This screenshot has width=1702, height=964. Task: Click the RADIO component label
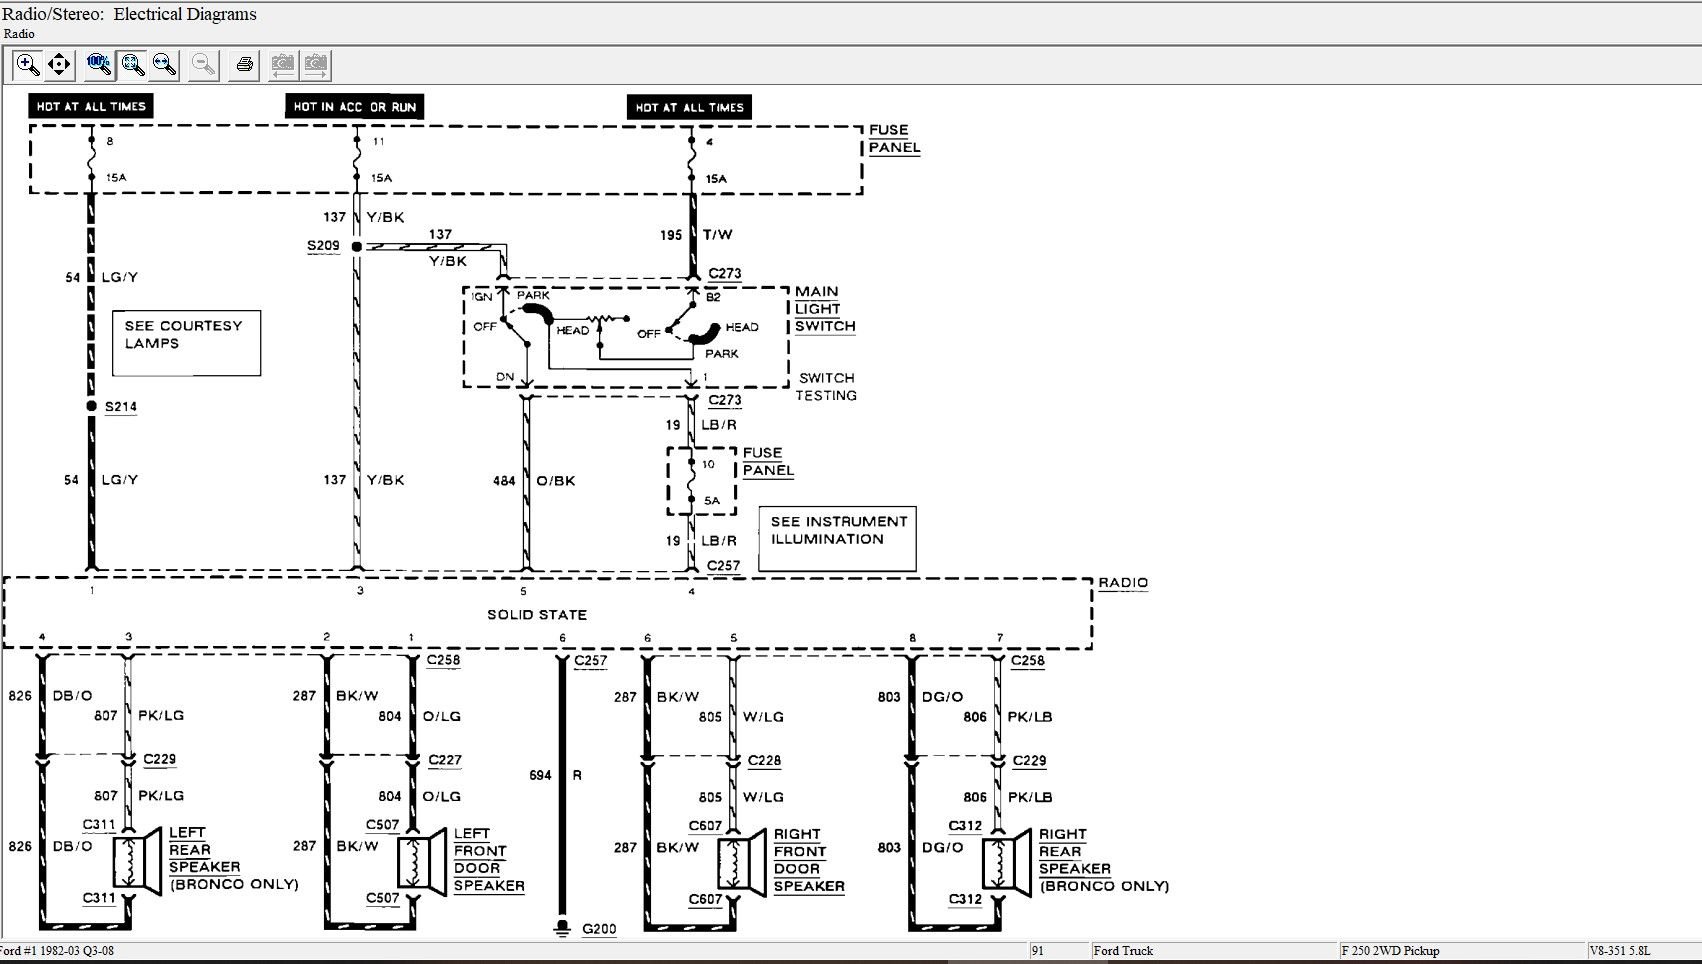pyautogui.click(x=1123, y=582)
